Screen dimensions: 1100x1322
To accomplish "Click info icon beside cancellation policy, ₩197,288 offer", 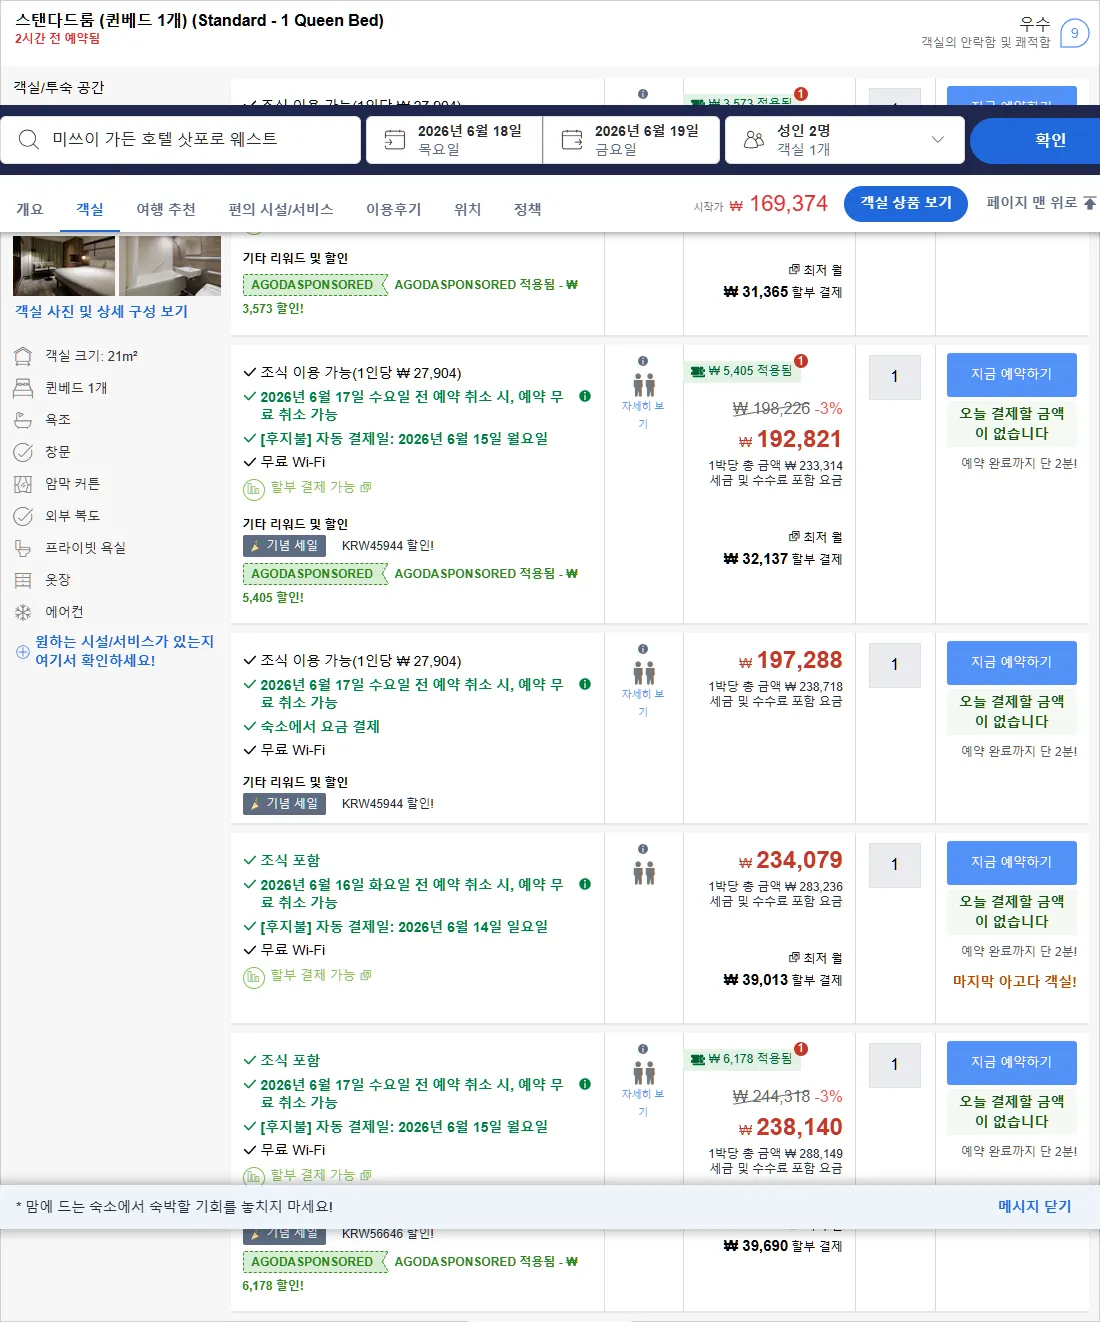I will [x=585, y=684].
